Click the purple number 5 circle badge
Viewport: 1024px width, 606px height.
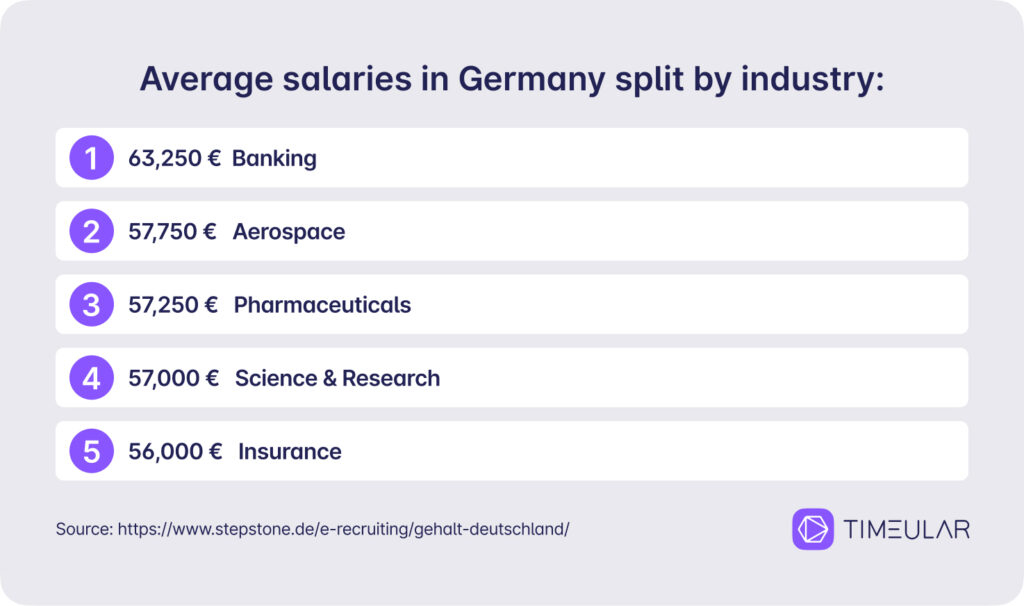click(x=91, y=451)
